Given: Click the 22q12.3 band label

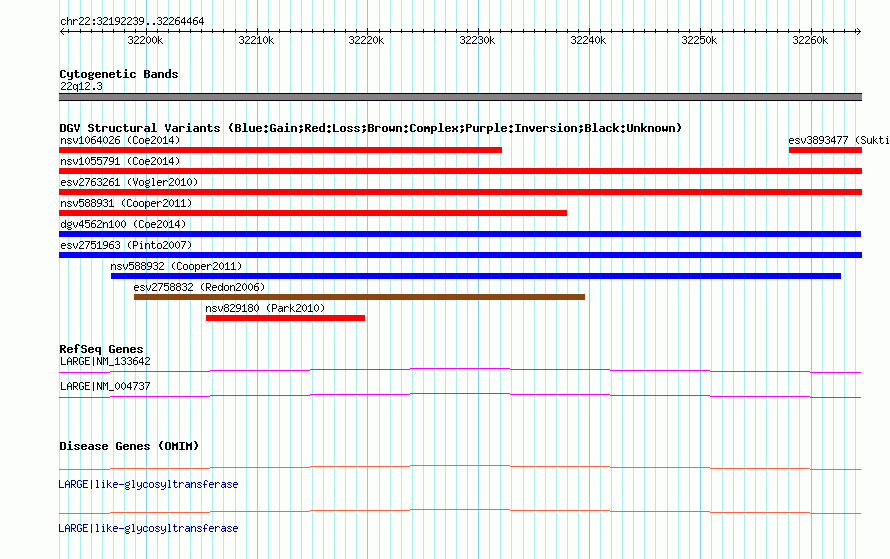Looking at the screenshot, I should (x=81, y=86).
